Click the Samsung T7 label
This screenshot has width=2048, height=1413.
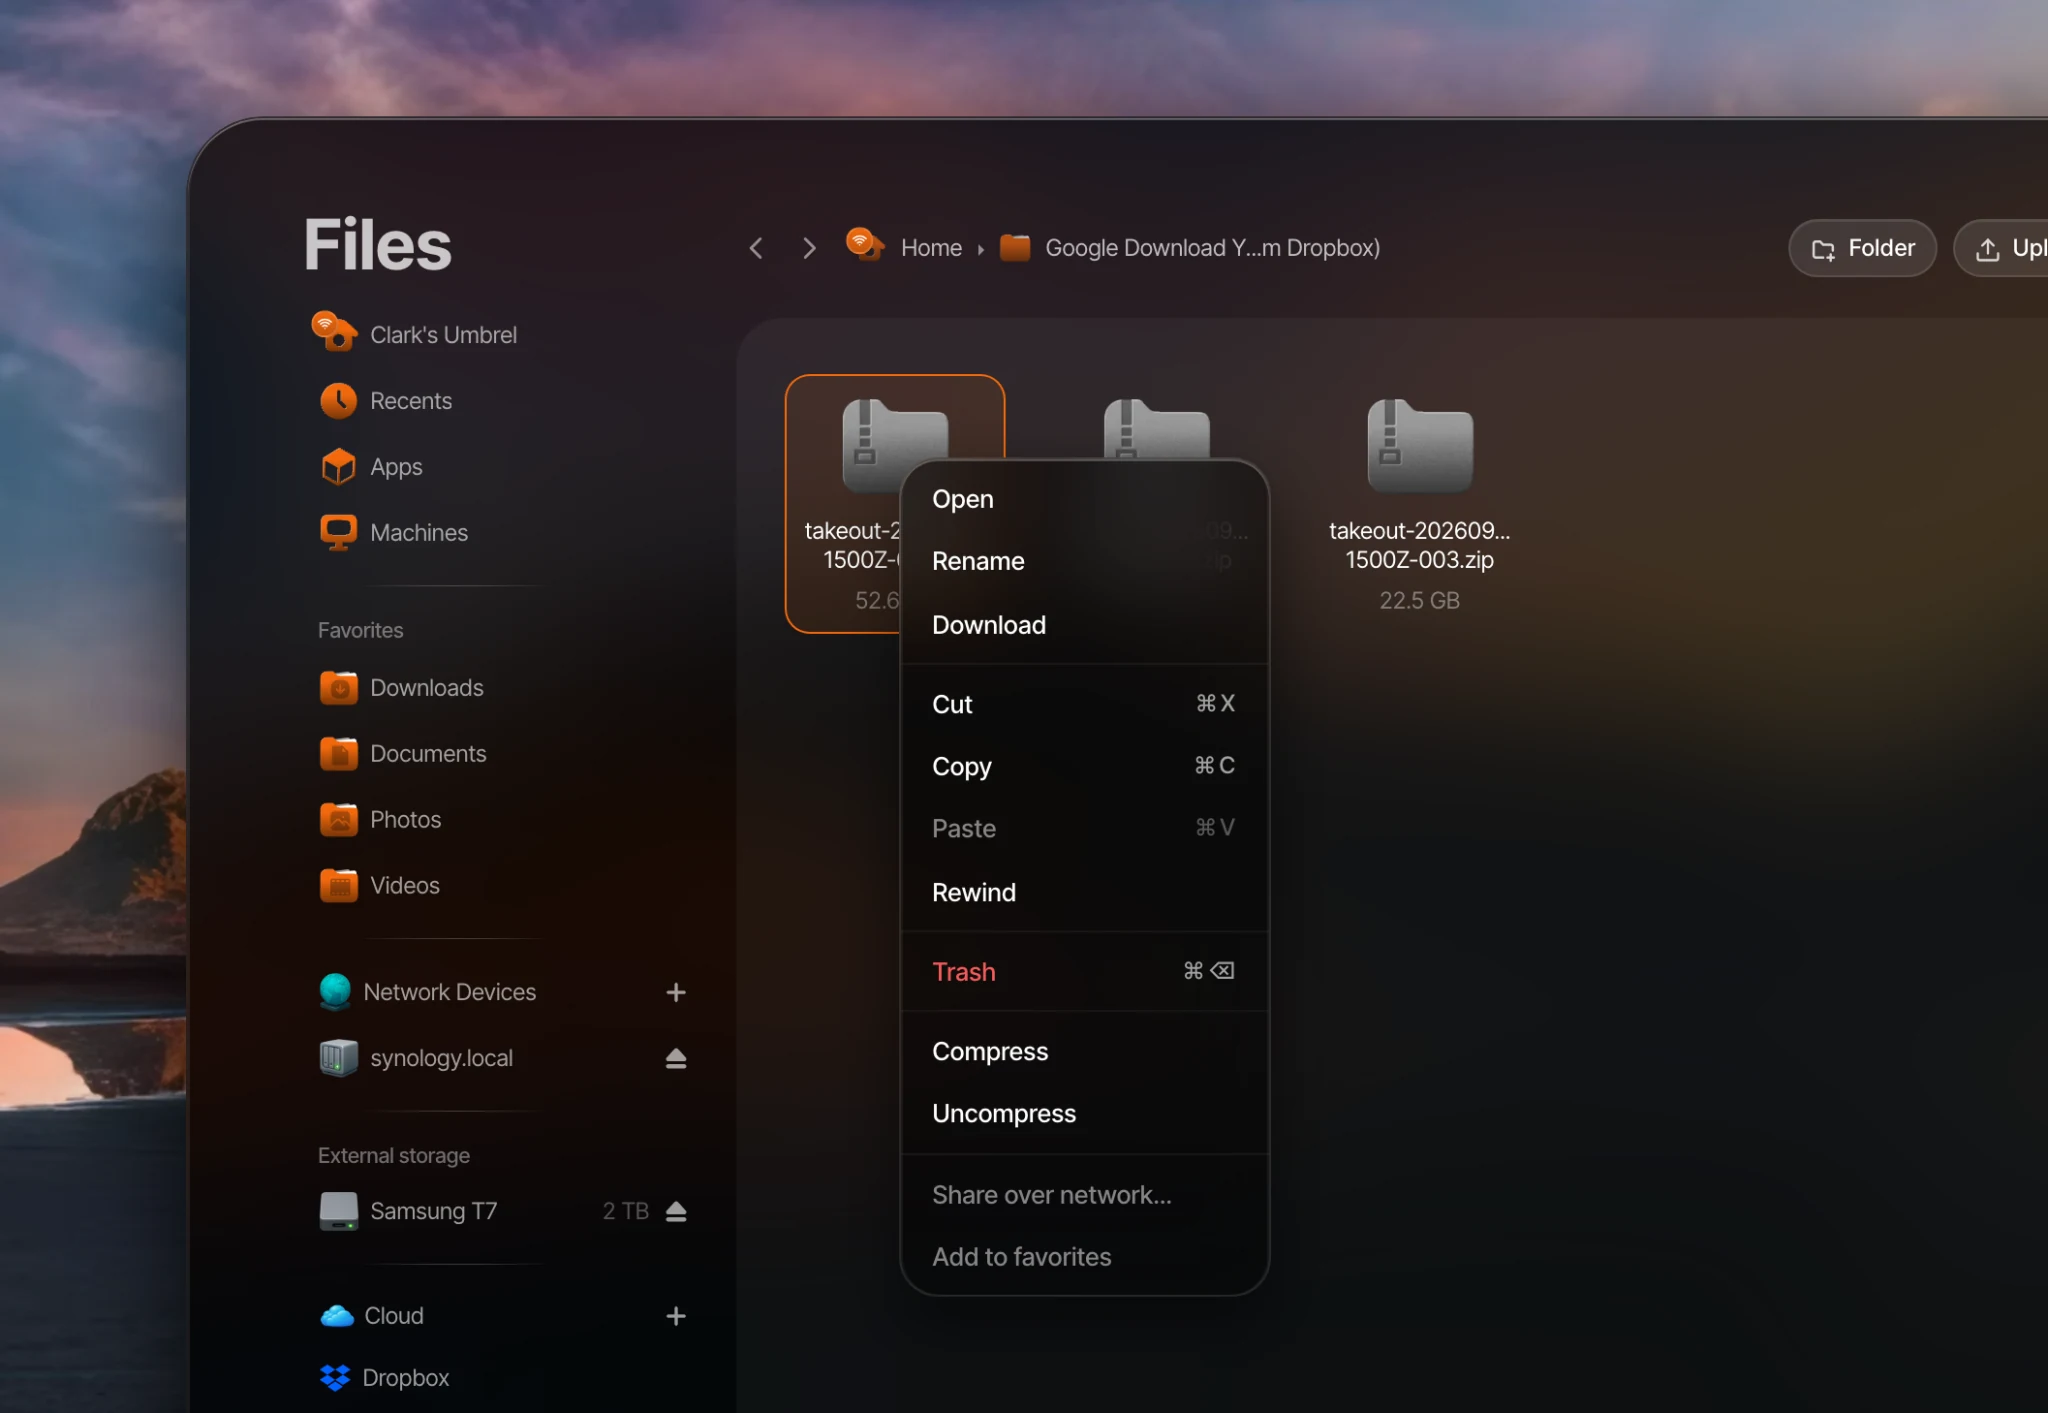pos(433,1211)
